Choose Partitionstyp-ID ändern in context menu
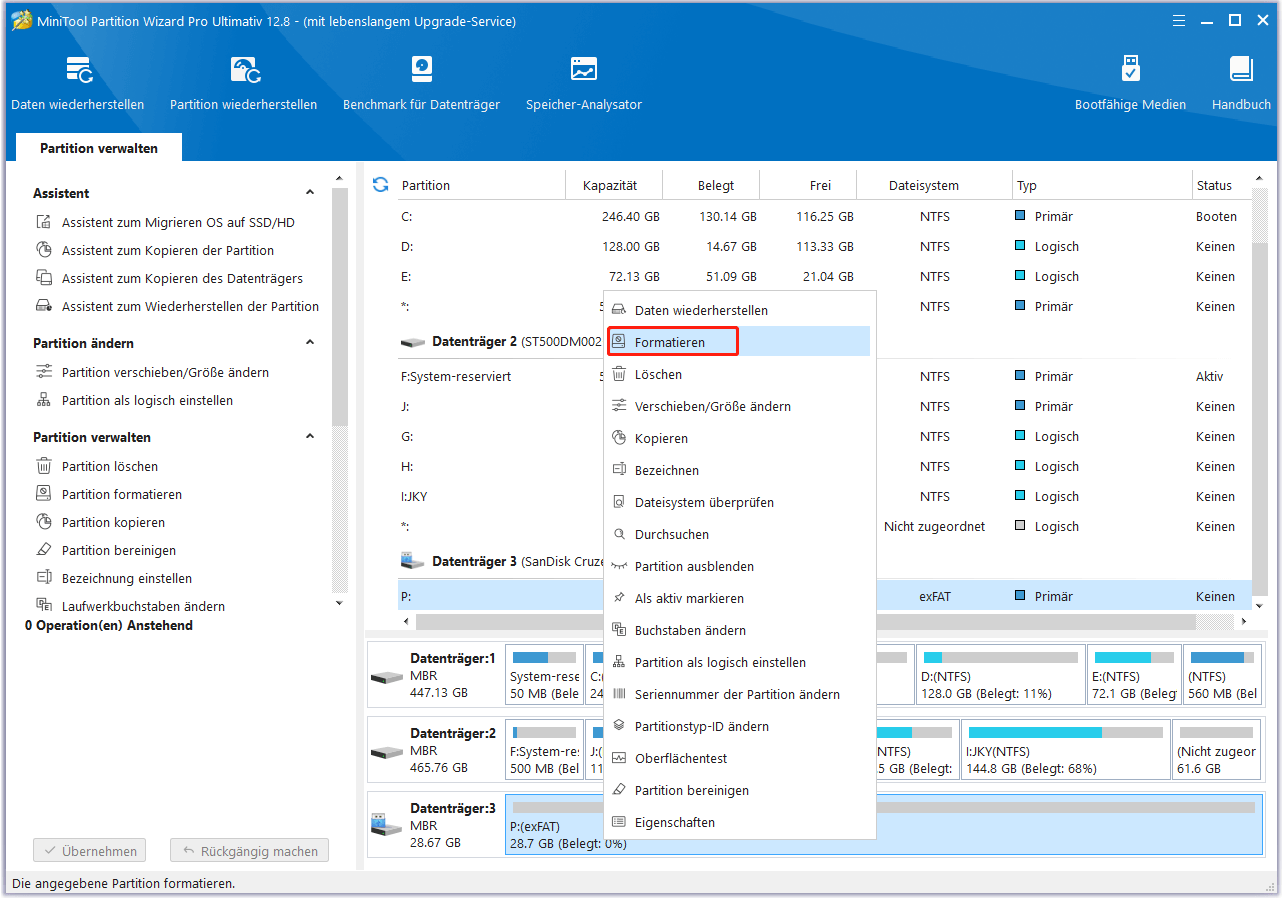 740,726
